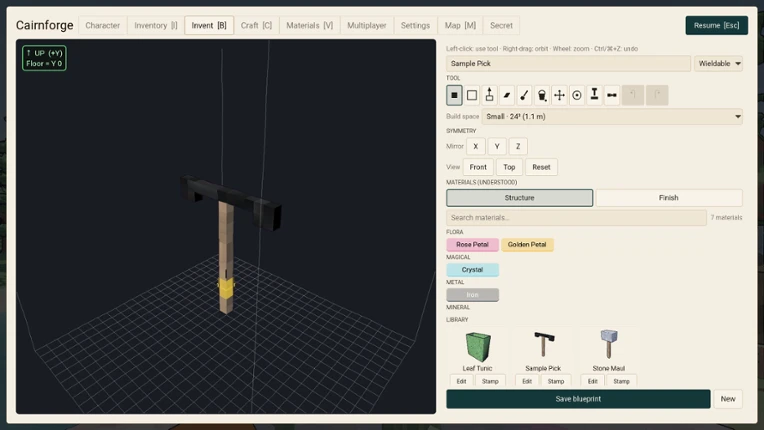Open the Craft tab

(256, 25)
